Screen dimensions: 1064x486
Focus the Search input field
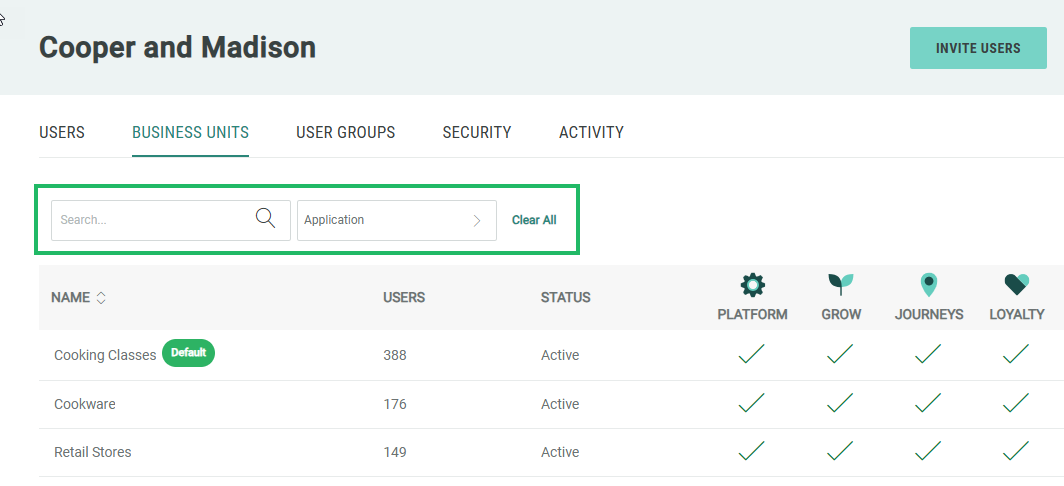[150, 220]
